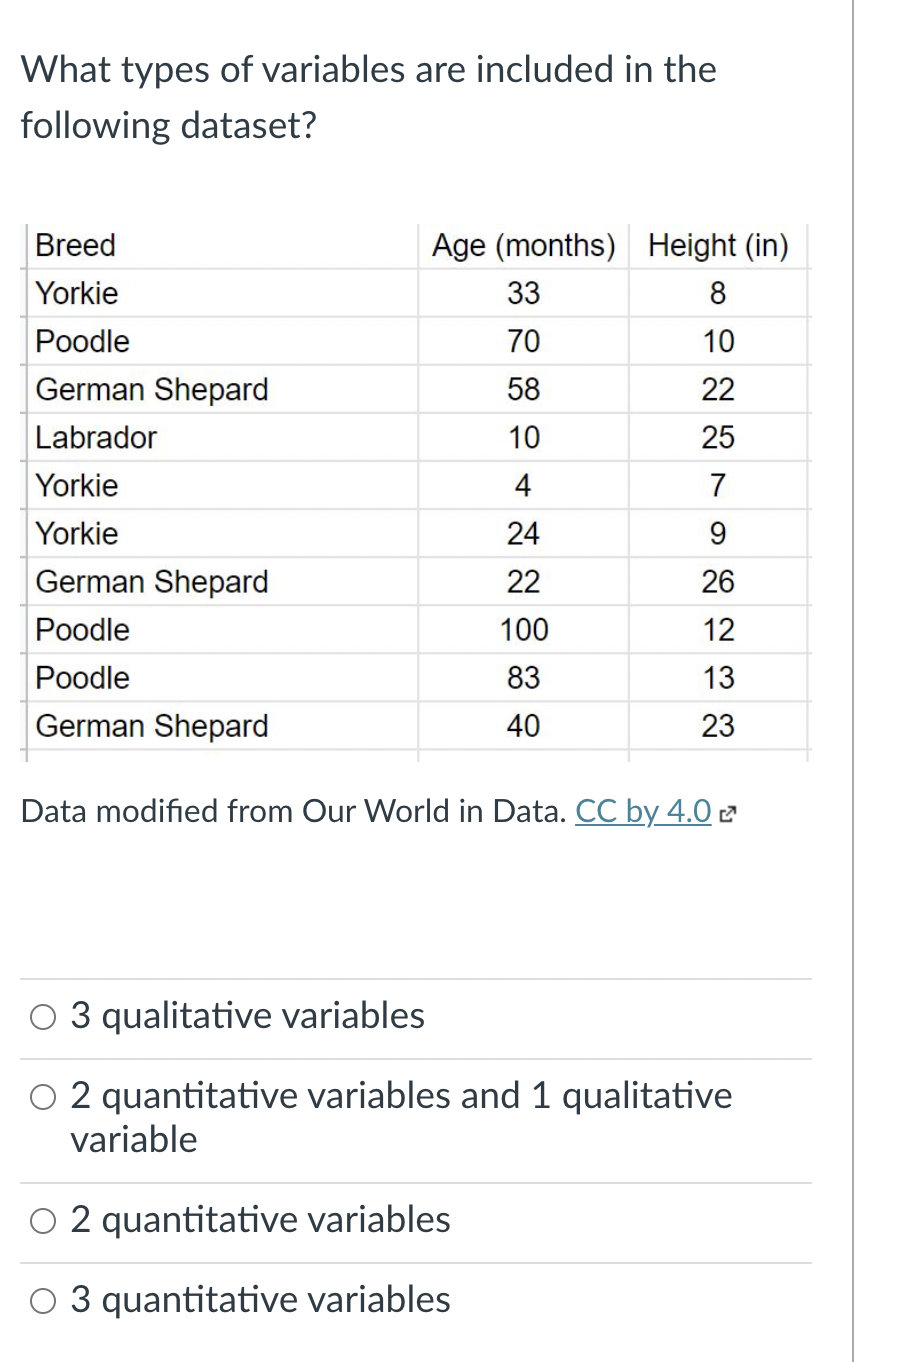The image size is (916, 1362).
Task: Select the height cell showing 25
Action: [718, 437]
